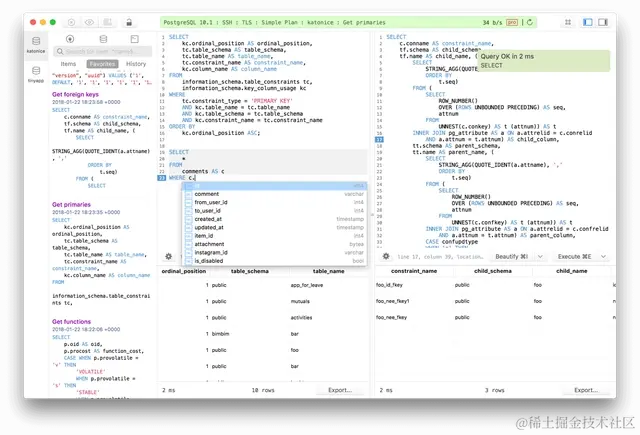Toggle the left sidebar panel
This screenshot has height=435, width=640.
click(x=588, y=22)
